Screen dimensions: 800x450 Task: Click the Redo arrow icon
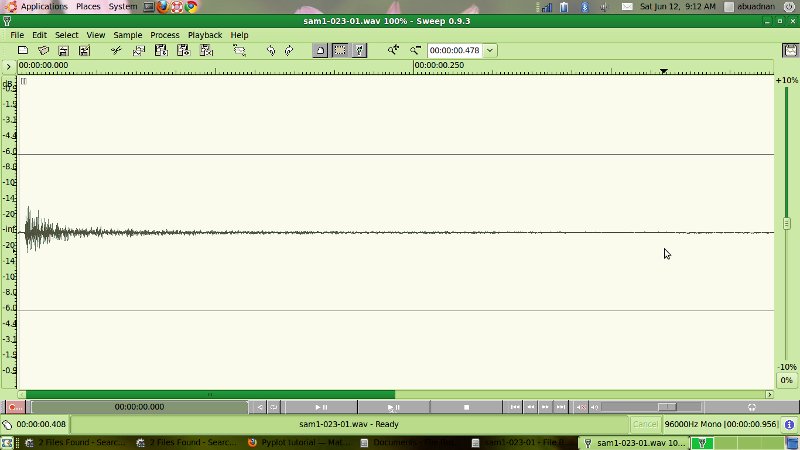pyautogui.click(x=289, y=50)
